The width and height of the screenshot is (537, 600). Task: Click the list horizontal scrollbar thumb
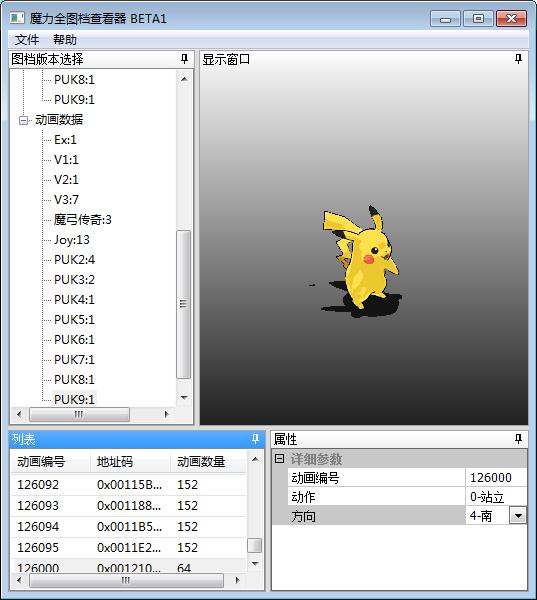tap(126, 580)
